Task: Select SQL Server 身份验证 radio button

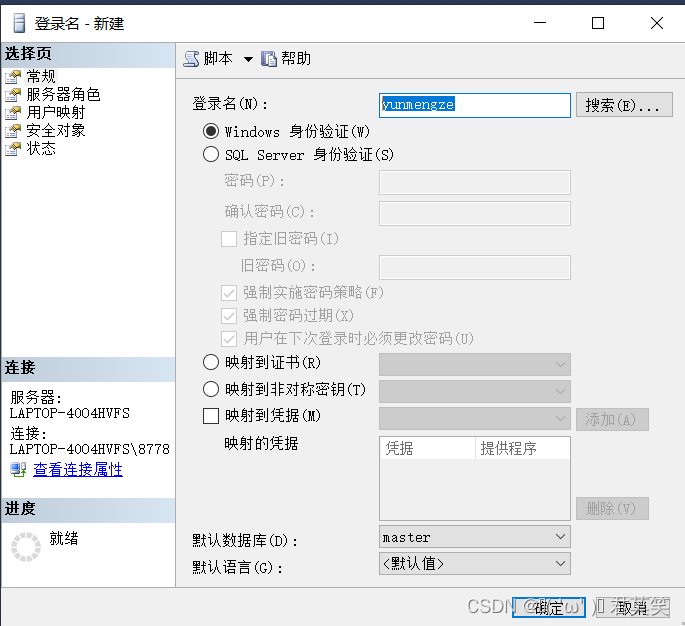Action: pyautogui.click(x=211, y=154)
